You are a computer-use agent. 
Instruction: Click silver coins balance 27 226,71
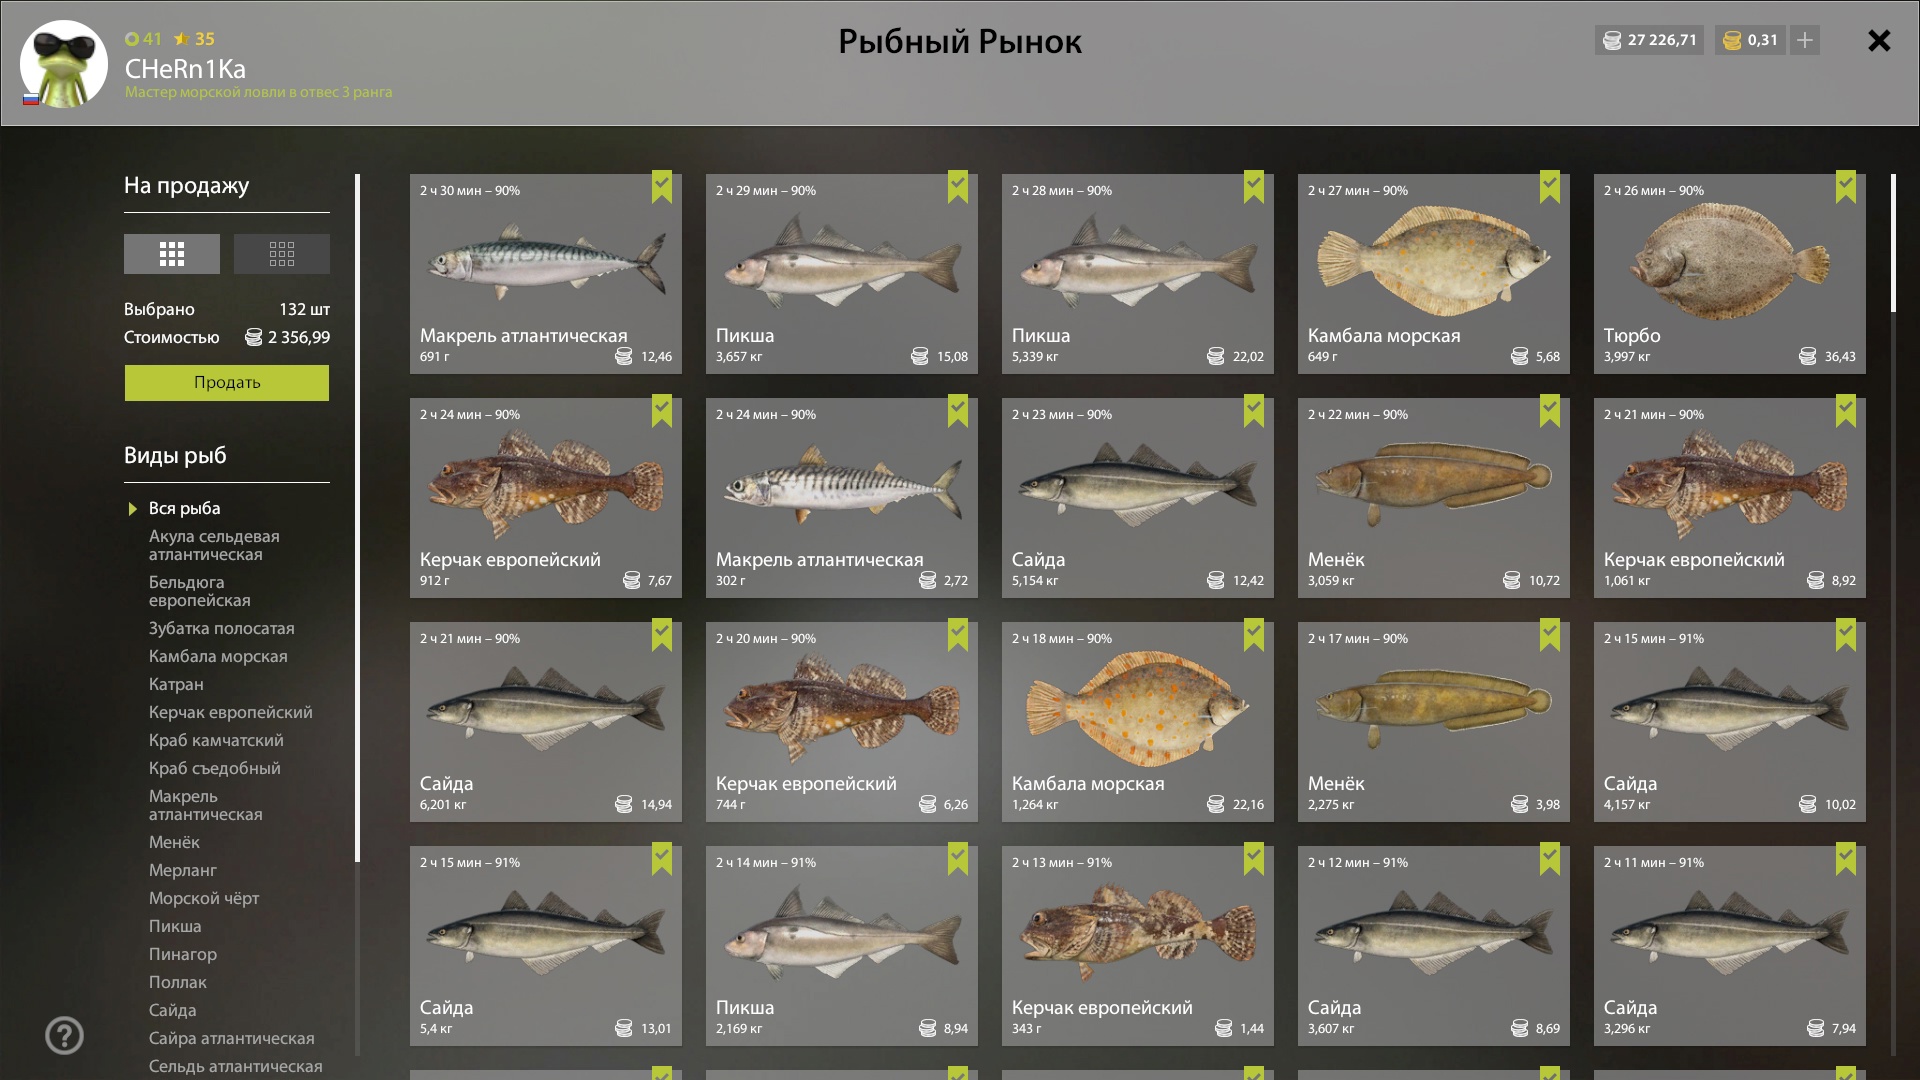point(1649,40)
